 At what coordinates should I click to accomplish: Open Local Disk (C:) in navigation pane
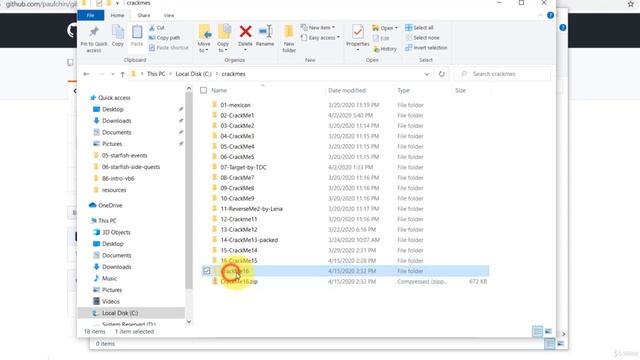[120, 313]
